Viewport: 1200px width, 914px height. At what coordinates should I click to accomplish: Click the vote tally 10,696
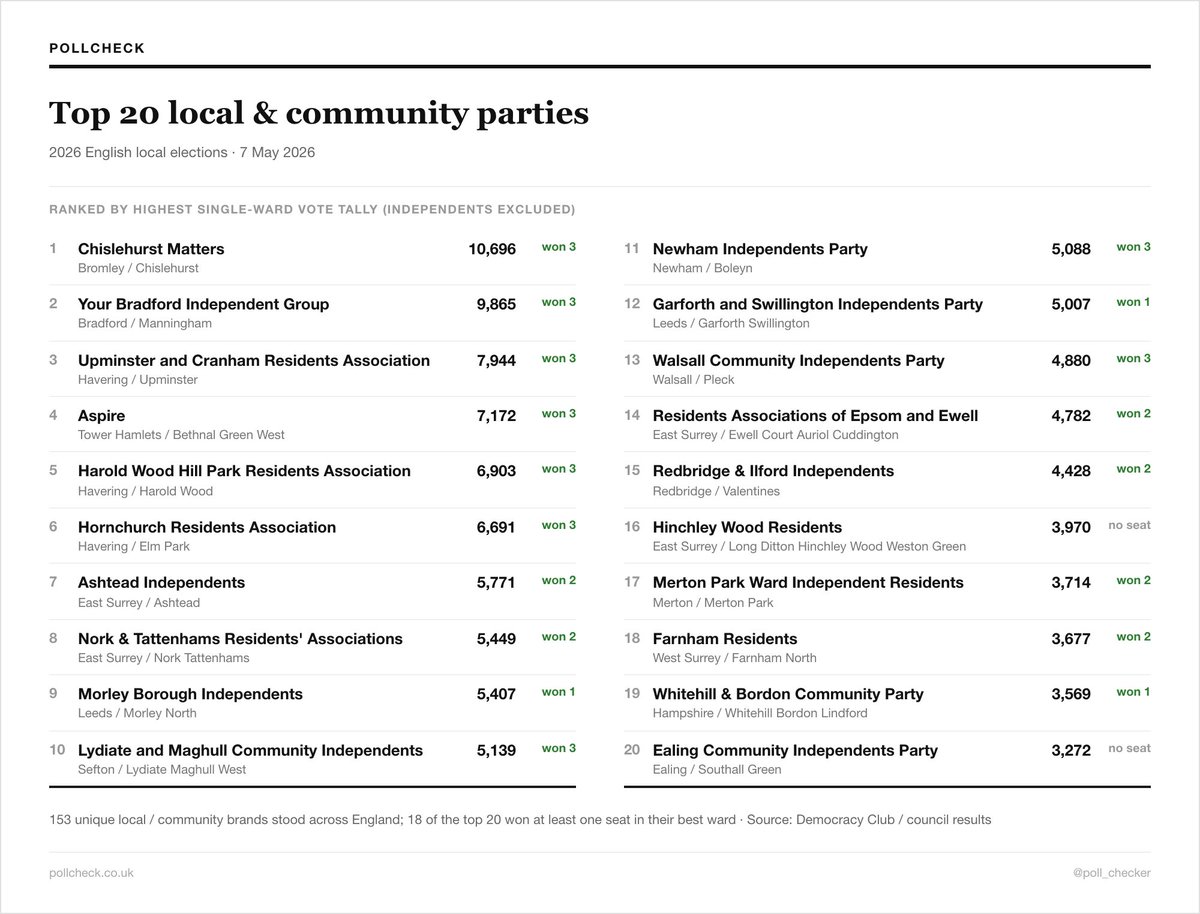click(x=492, y=249)
